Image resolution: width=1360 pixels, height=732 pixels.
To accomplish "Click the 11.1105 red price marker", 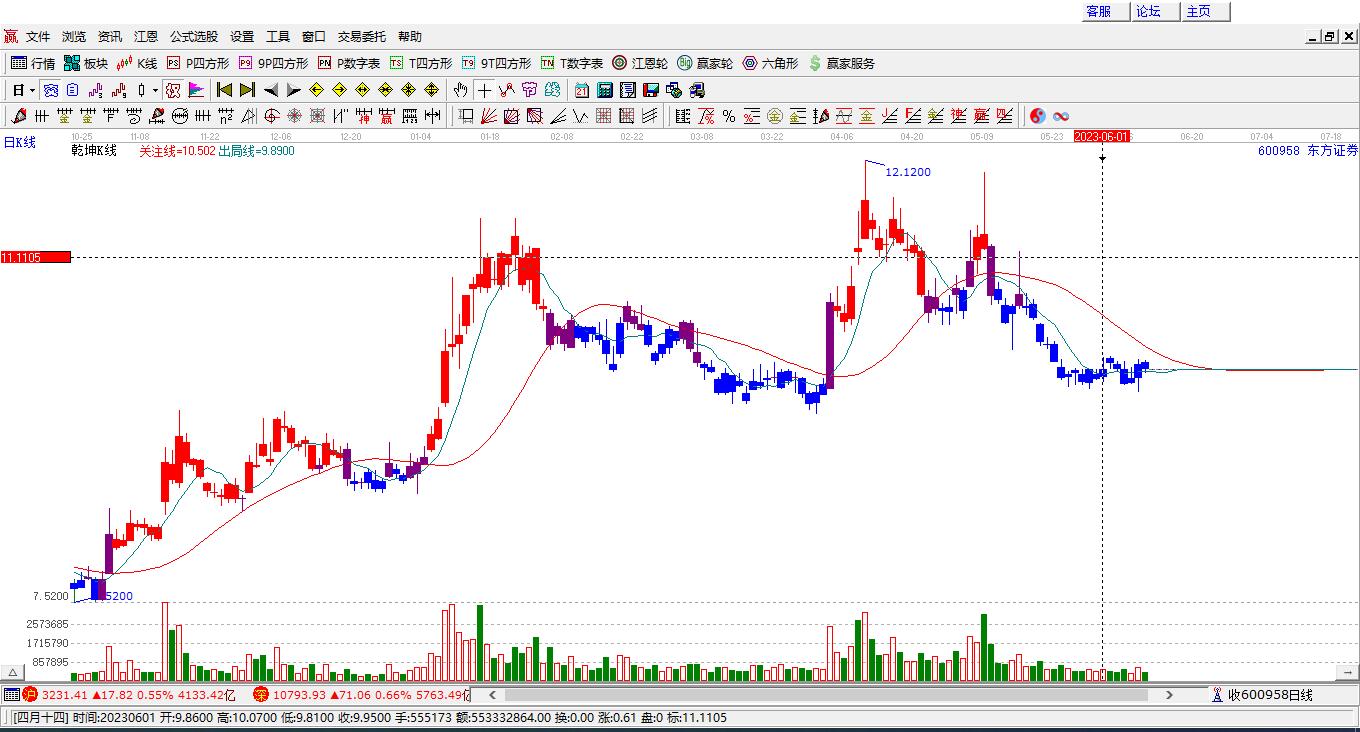I will coord(36,258).
